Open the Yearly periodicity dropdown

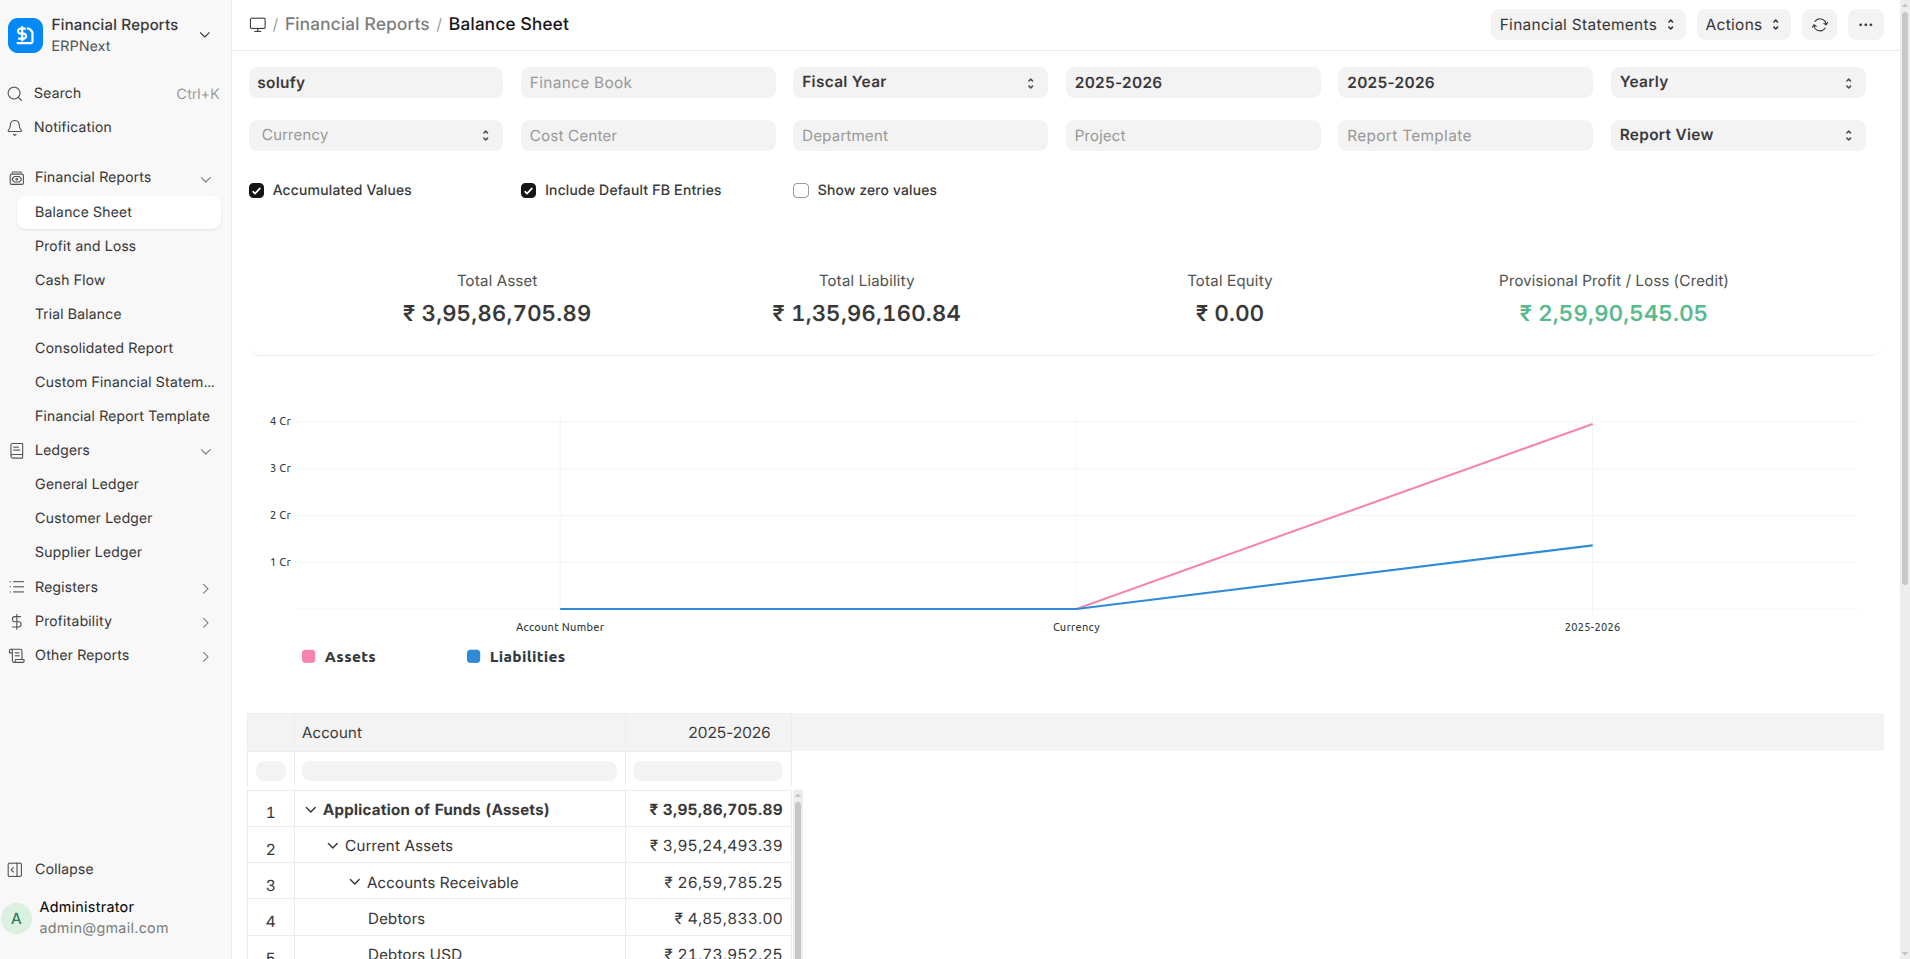[1737, 83]
